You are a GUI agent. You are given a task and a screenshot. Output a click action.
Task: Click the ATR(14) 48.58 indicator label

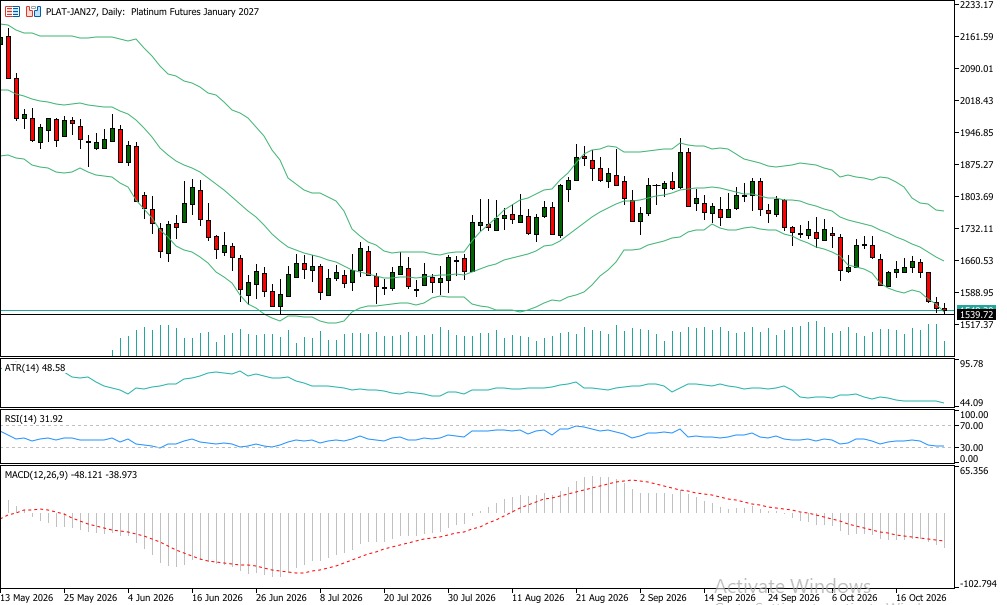[35, 367]
